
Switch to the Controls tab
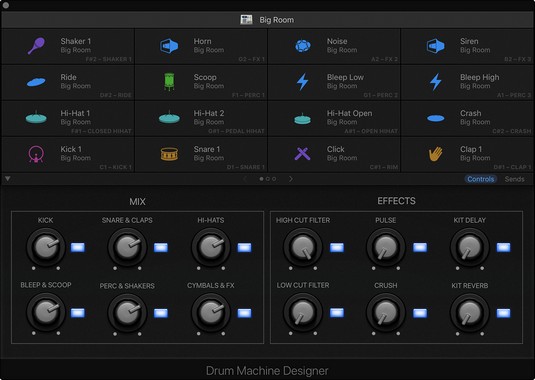(480, 179)
